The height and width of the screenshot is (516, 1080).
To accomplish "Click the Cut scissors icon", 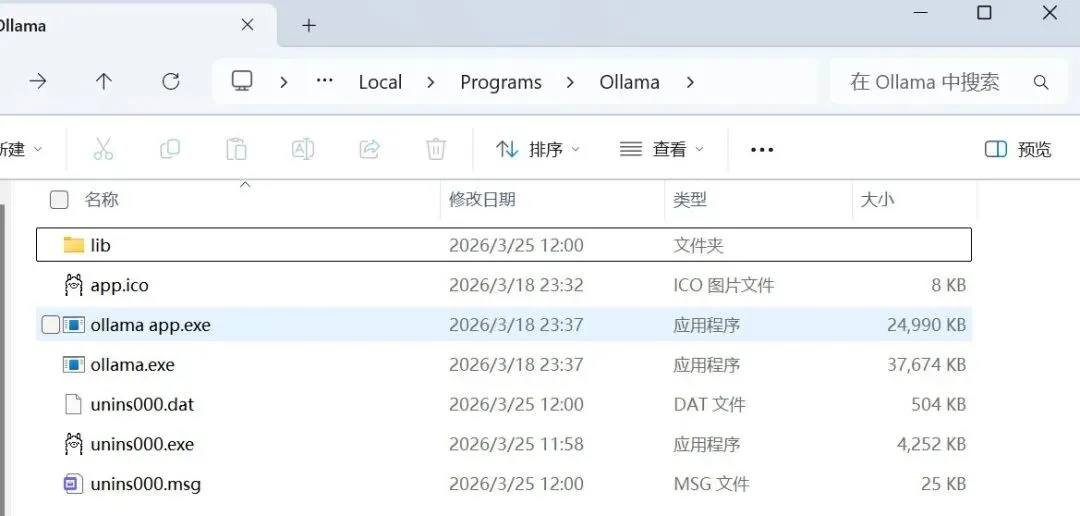I will pos(103,149).
